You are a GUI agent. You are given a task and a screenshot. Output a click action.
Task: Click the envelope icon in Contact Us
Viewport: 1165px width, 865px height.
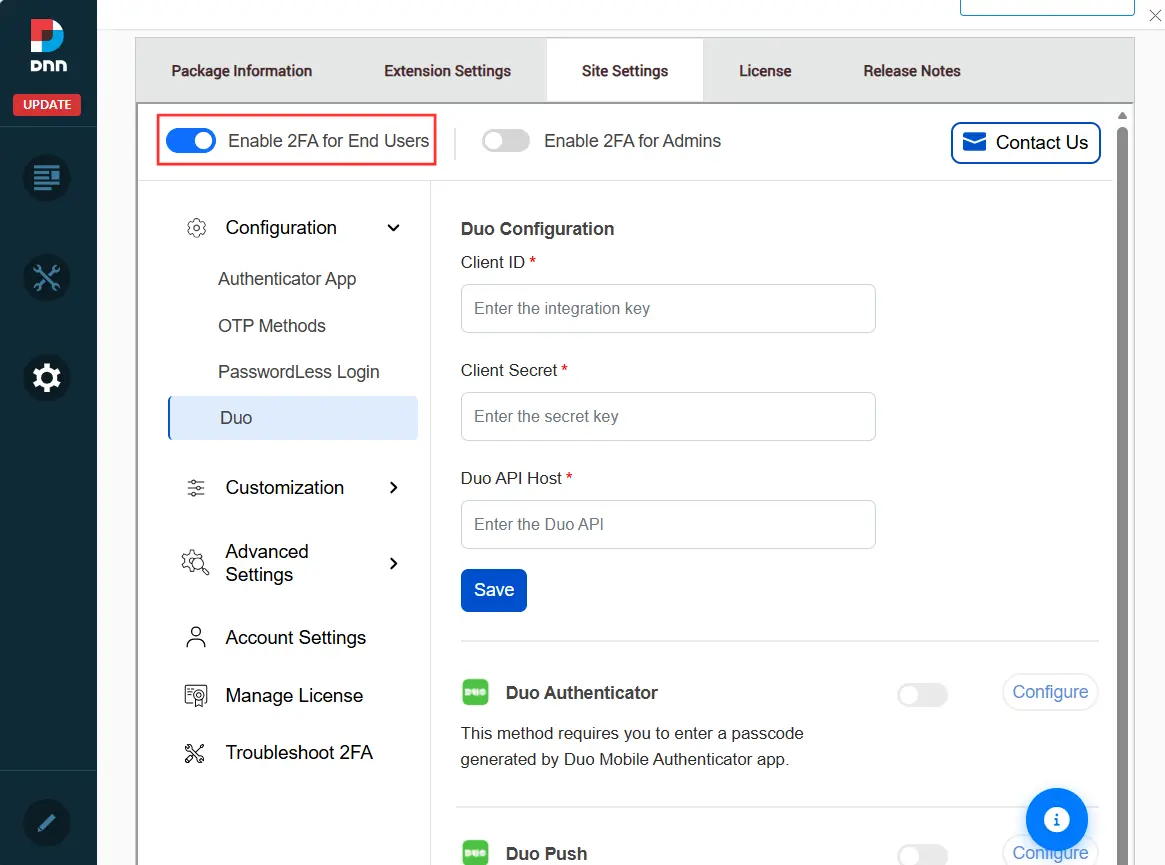(x=974, y=142)
